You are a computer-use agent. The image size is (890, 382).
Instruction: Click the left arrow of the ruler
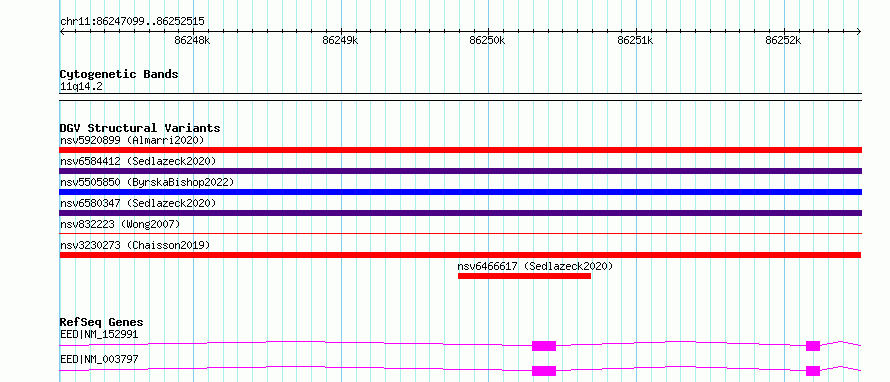click(x=62, y=31)
